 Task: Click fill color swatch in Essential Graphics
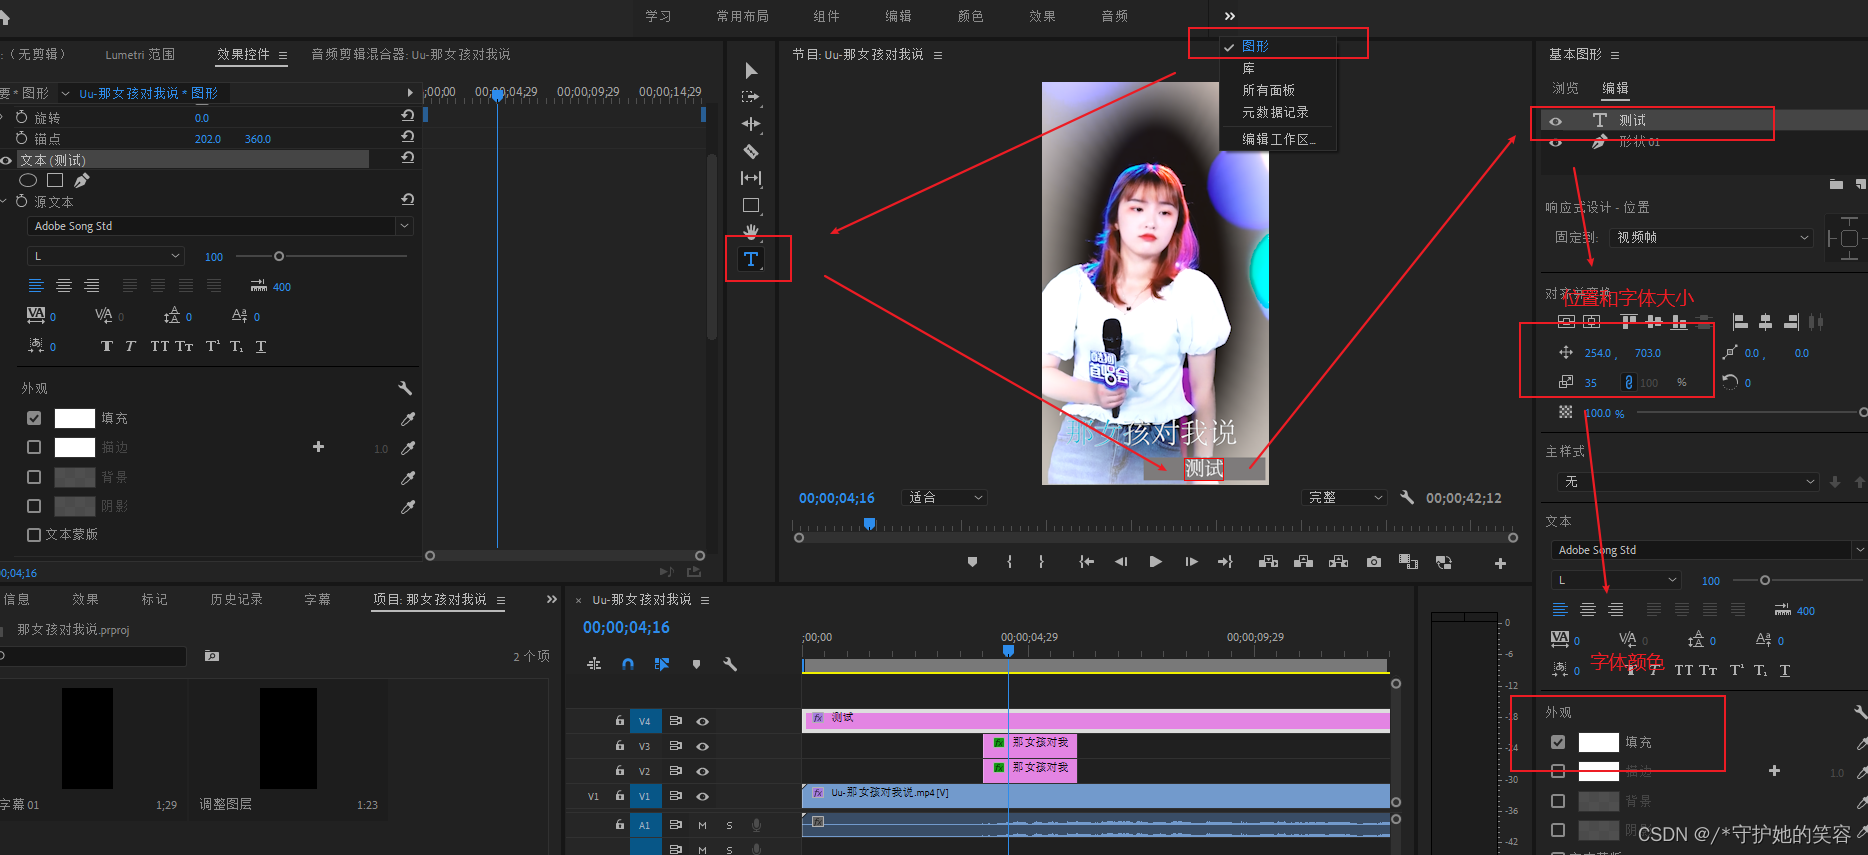tap(1598, 742)
